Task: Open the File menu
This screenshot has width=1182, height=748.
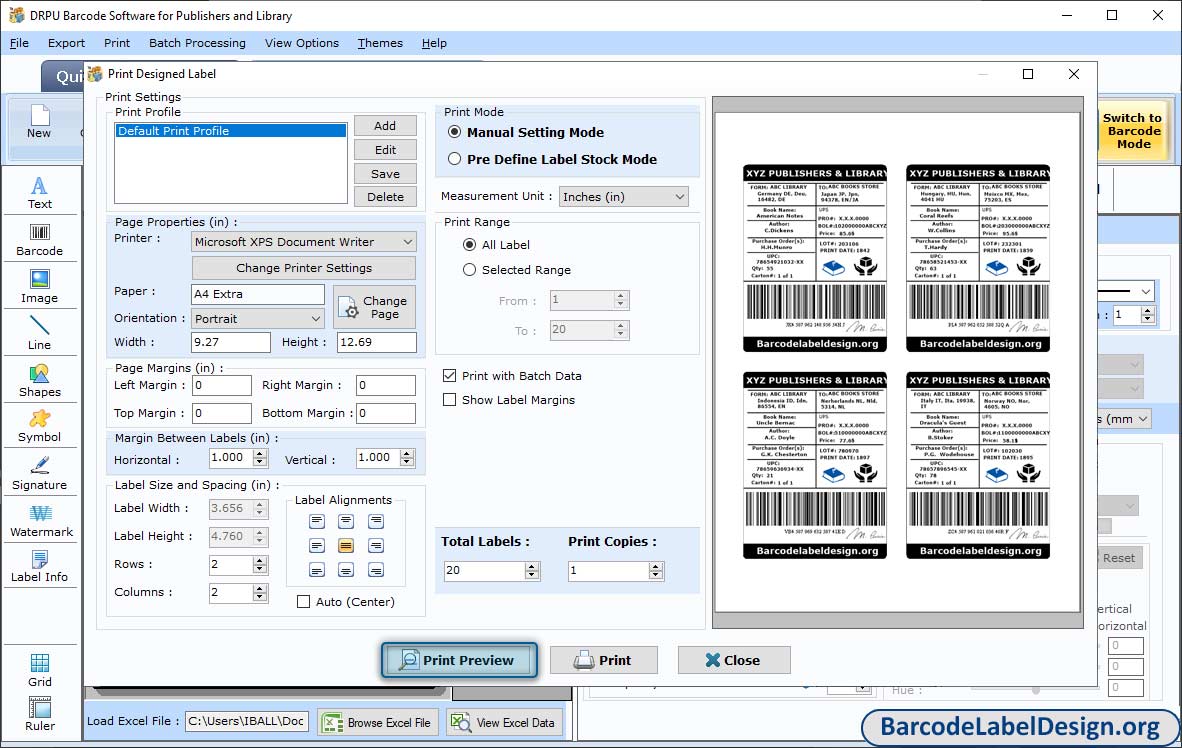Action: (19, 43)
